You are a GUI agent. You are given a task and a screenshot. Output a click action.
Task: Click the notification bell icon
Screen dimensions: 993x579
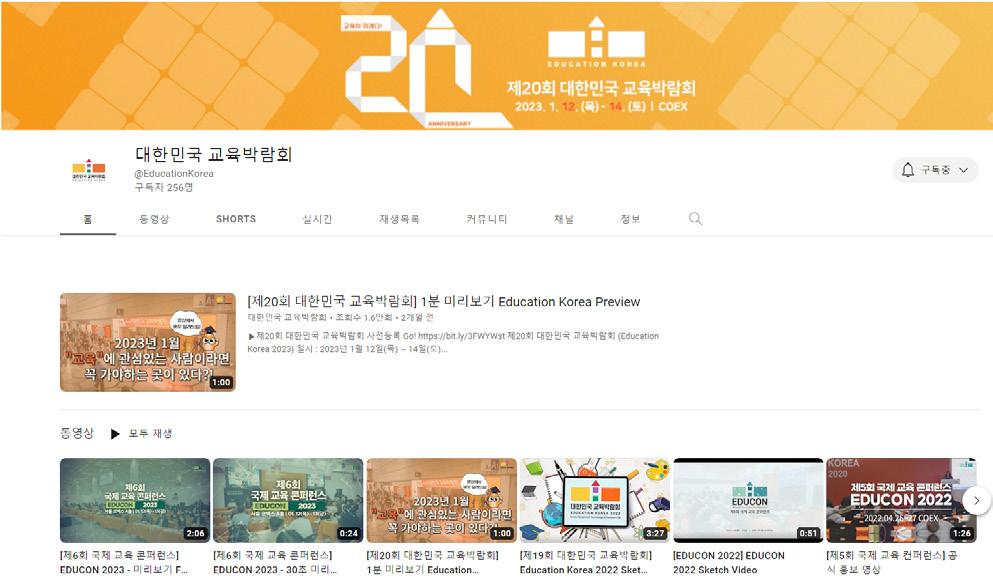[x=908, y=170]
